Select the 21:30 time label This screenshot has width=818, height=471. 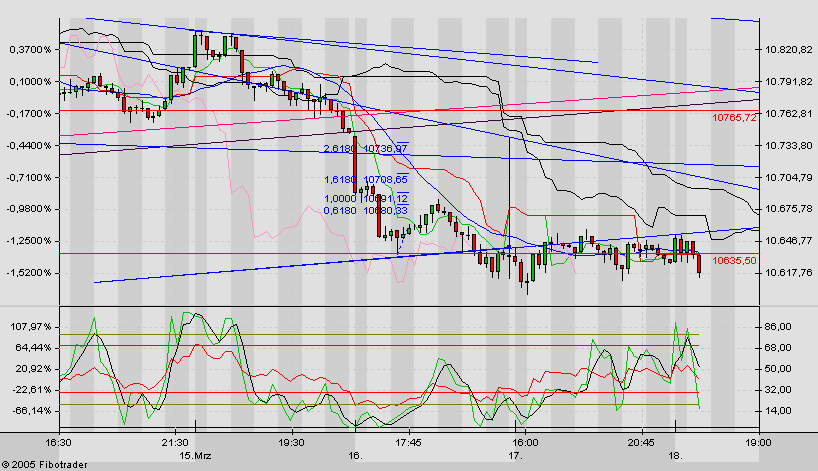pos(175,443)
